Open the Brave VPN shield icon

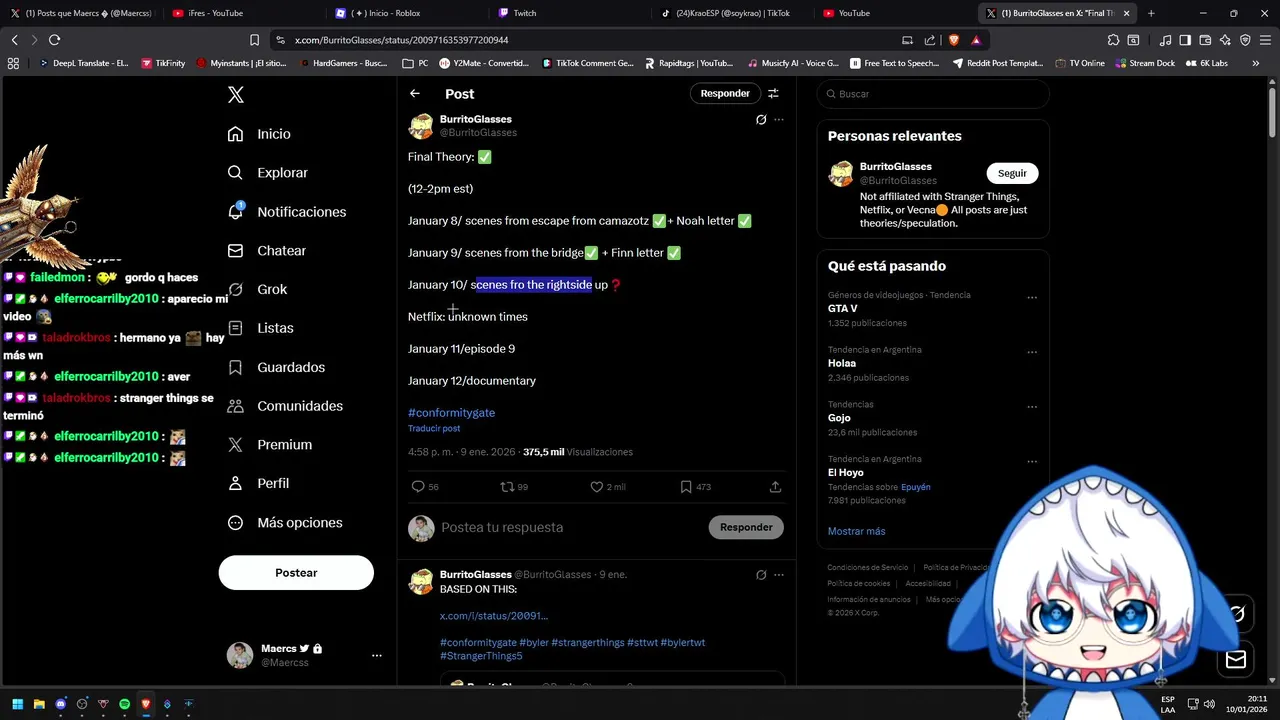(x=1245, y=40)
